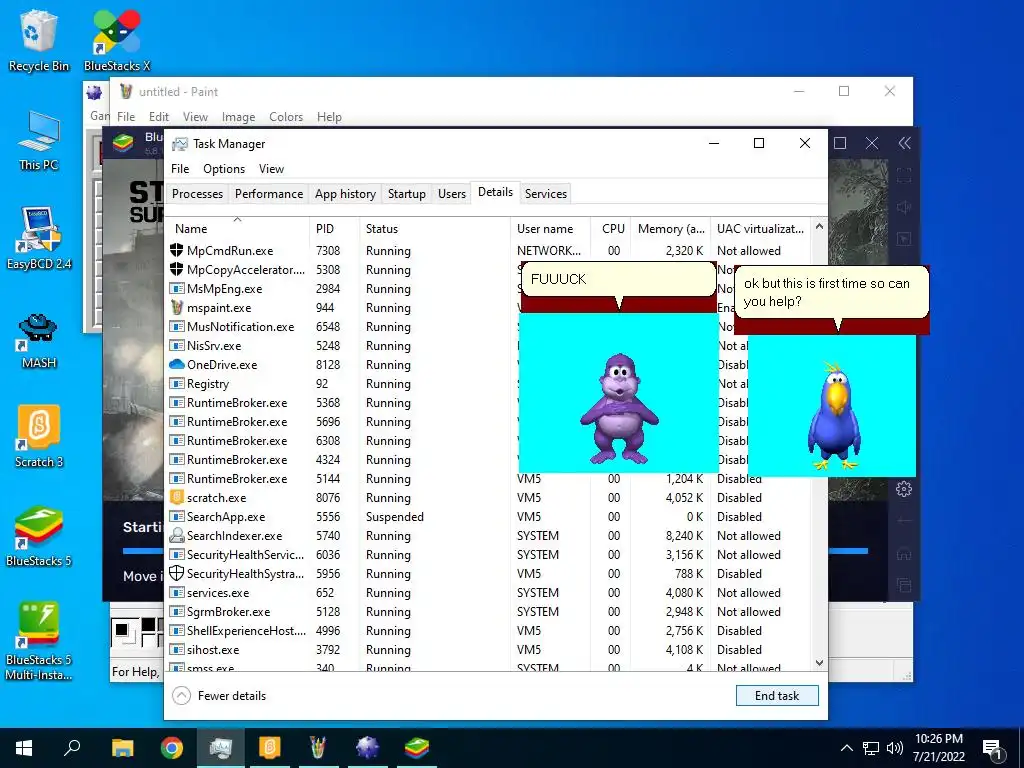Image resolution: width=1024 pixels, height=768 pixels.
Task: Open the Recycle Bin desktop icon
Action: click(39, 40)
